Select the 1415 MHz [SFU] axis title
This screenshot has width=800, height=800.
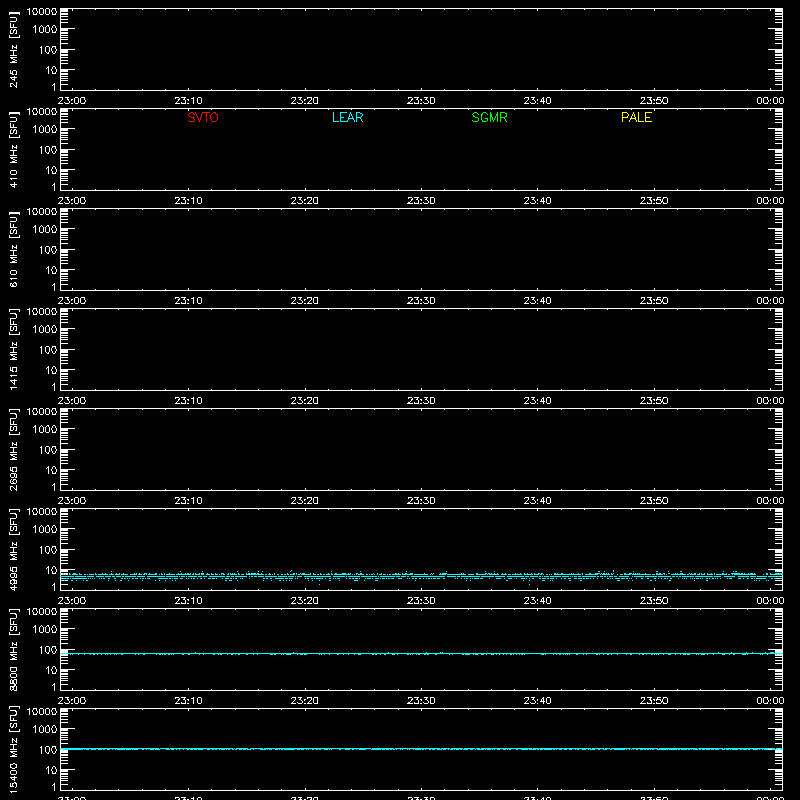click(13, 349)
